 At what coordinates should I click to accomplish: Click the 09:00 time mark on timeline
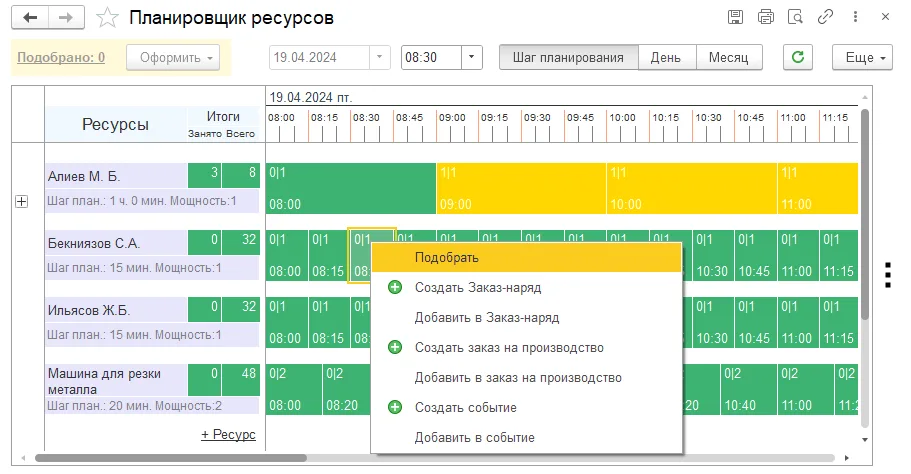tap(452, 117)
